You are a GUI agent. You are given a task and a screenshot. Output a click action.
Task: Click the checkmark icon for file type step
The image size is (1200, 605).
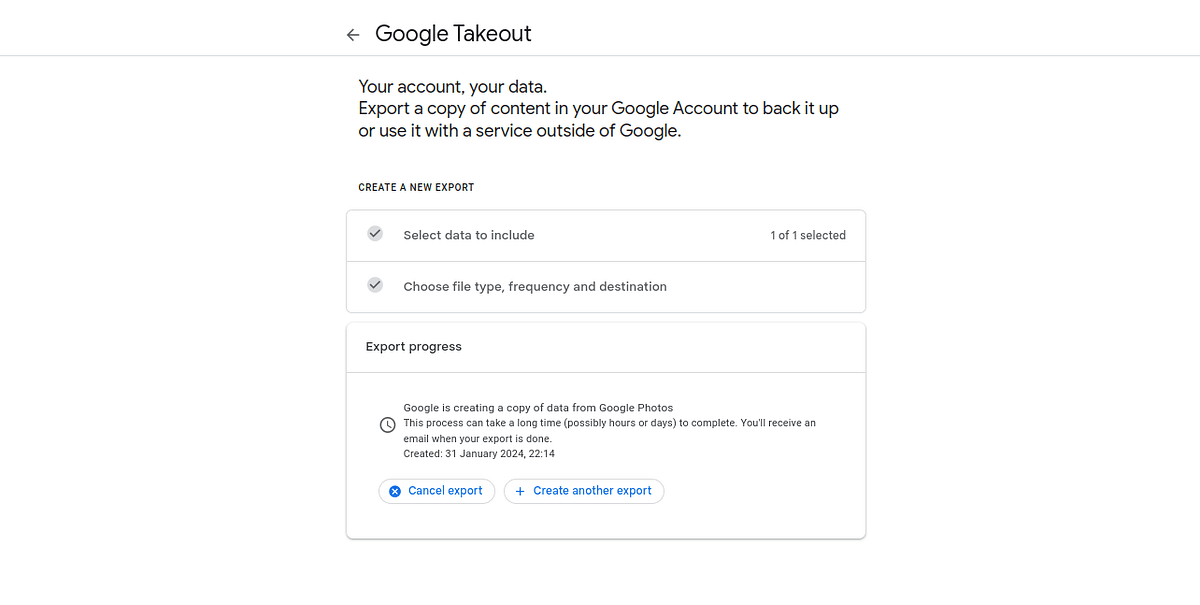375,285
